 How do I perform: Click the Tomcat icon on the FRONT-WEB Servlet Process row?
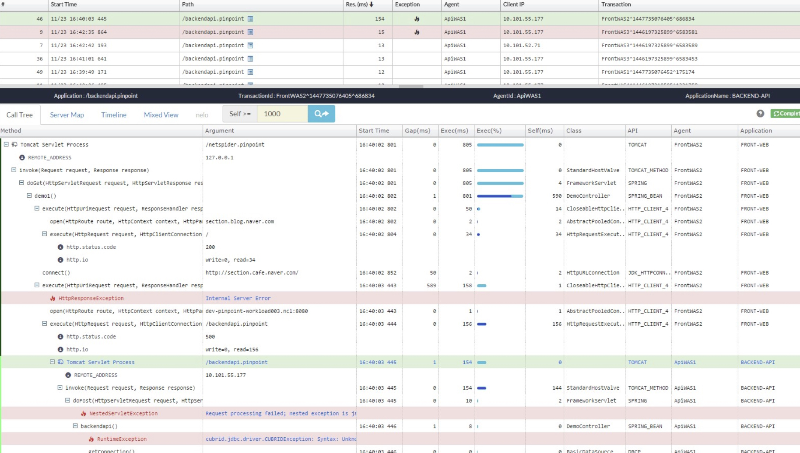click(14, 144)
